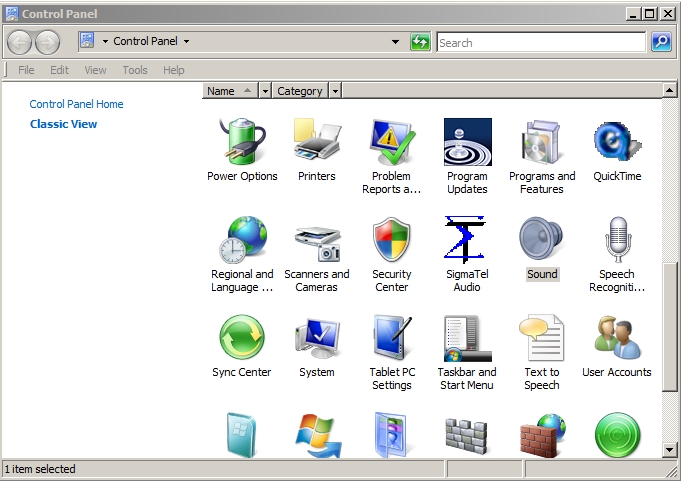Image resolution: width=681 pixels, height=481 pixels.
Task: Open Tablet PC Settings icon
Action: click(391, 337)
